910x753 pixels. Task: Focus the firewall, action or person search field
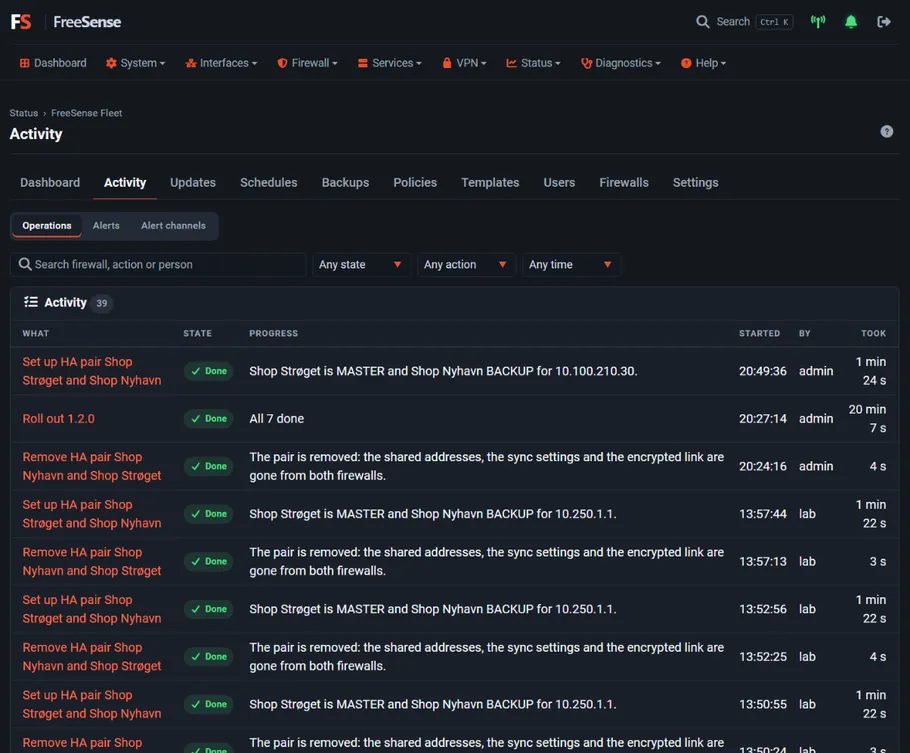pyautogui.click(x=158, y=265)
